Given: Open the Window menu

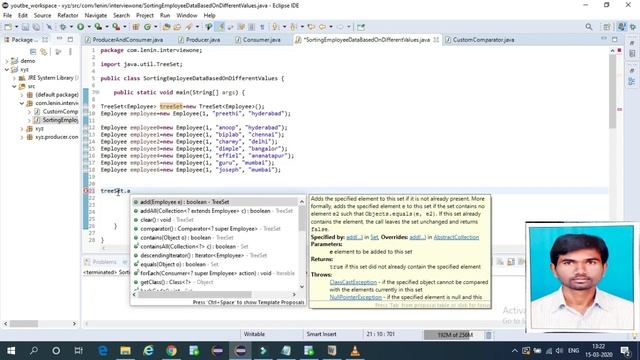Looking at the screenshot, I should coord(187,16).
